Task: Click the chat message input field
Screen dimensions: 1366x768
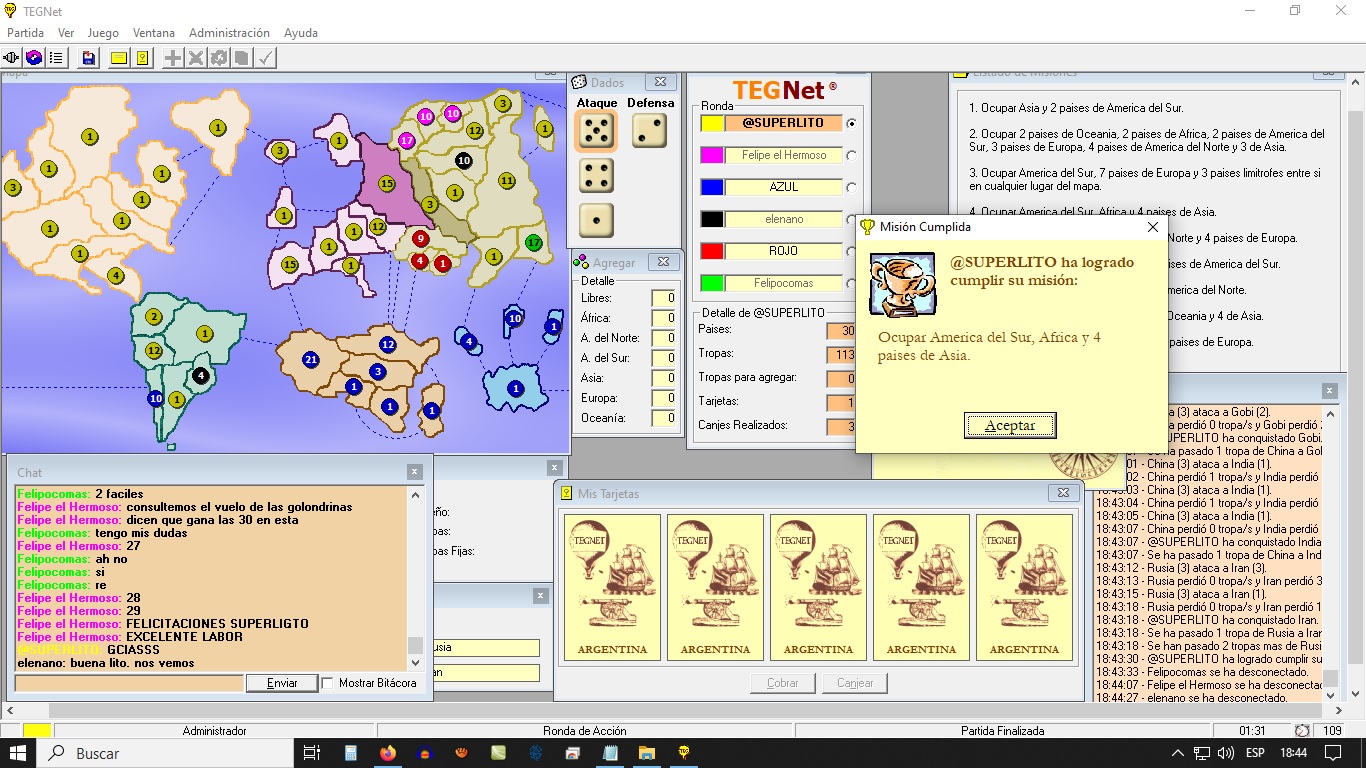Action: [129, 684]
